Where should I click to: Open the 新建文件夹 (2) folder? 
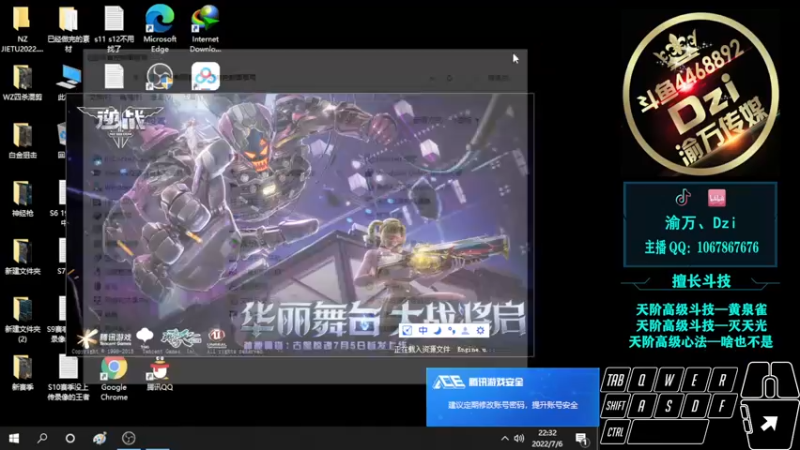(x=22, y=319)
